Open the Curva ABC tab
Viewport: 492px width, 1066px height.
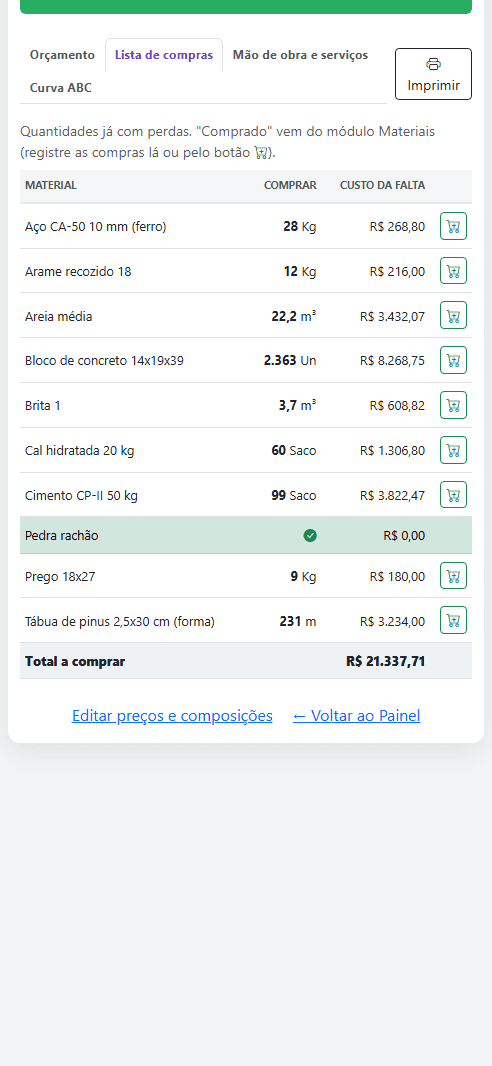(60, 88)
